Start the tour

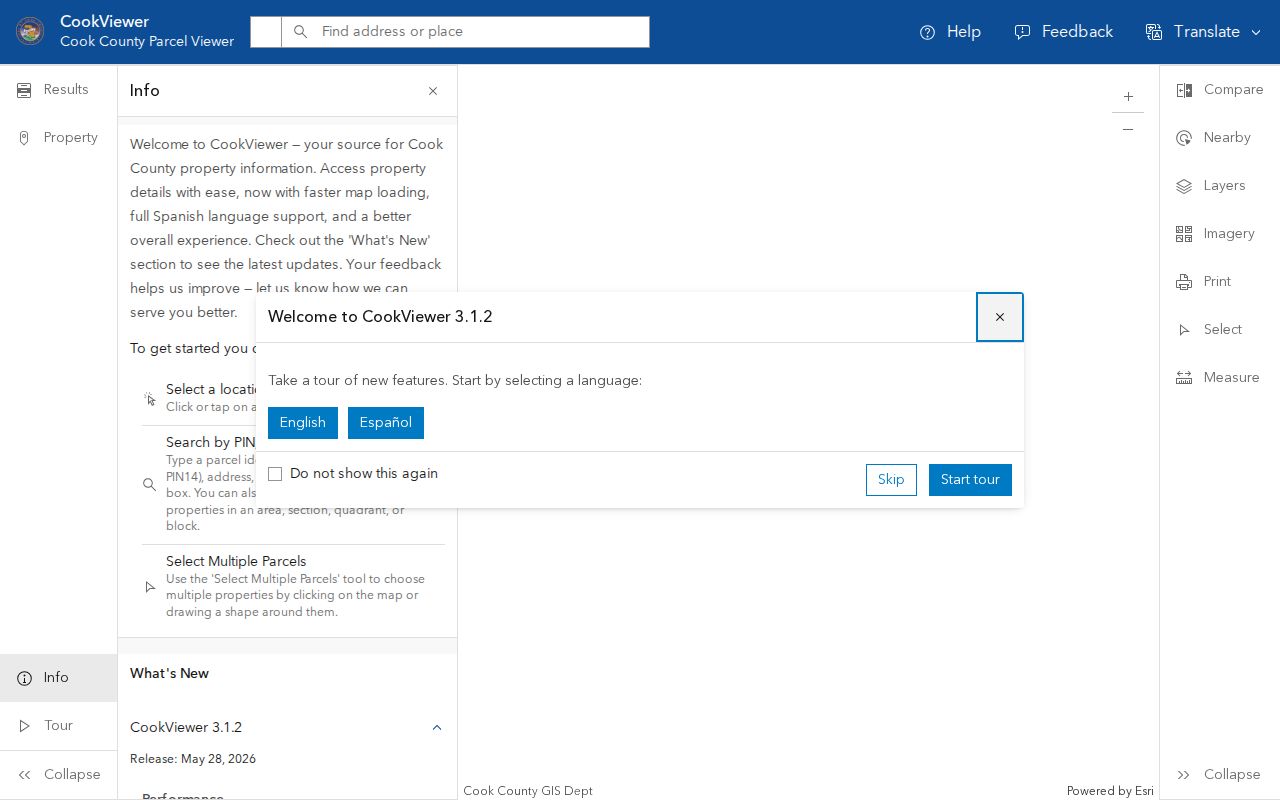[970, 480]
